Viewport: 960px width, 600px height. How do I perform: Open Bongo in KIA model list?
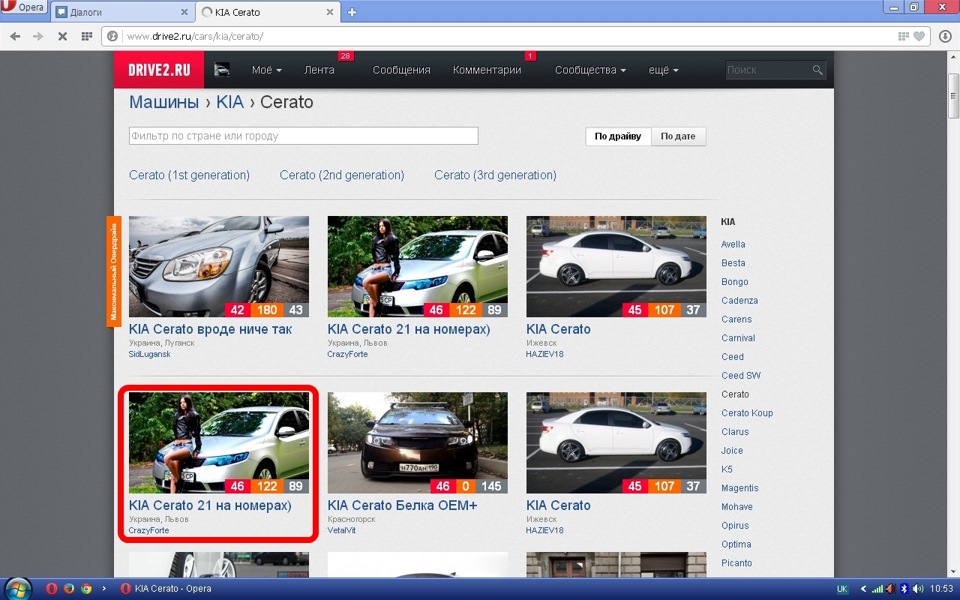click(735, 282)
